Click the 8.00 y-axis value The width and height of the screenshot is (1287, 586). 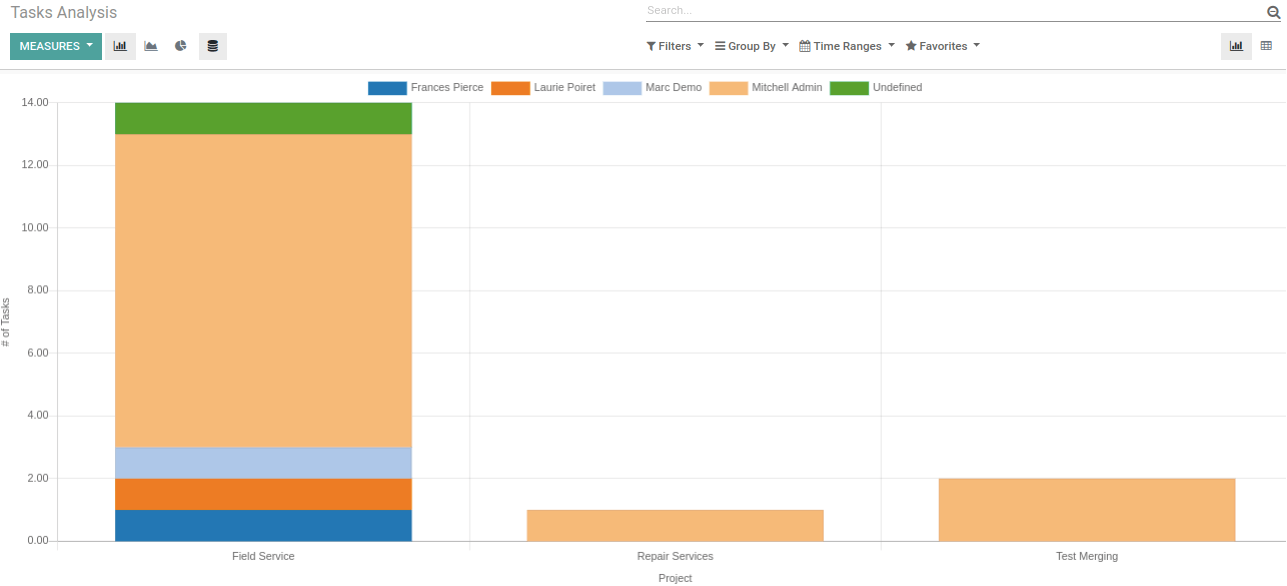[x=38, y=290]
